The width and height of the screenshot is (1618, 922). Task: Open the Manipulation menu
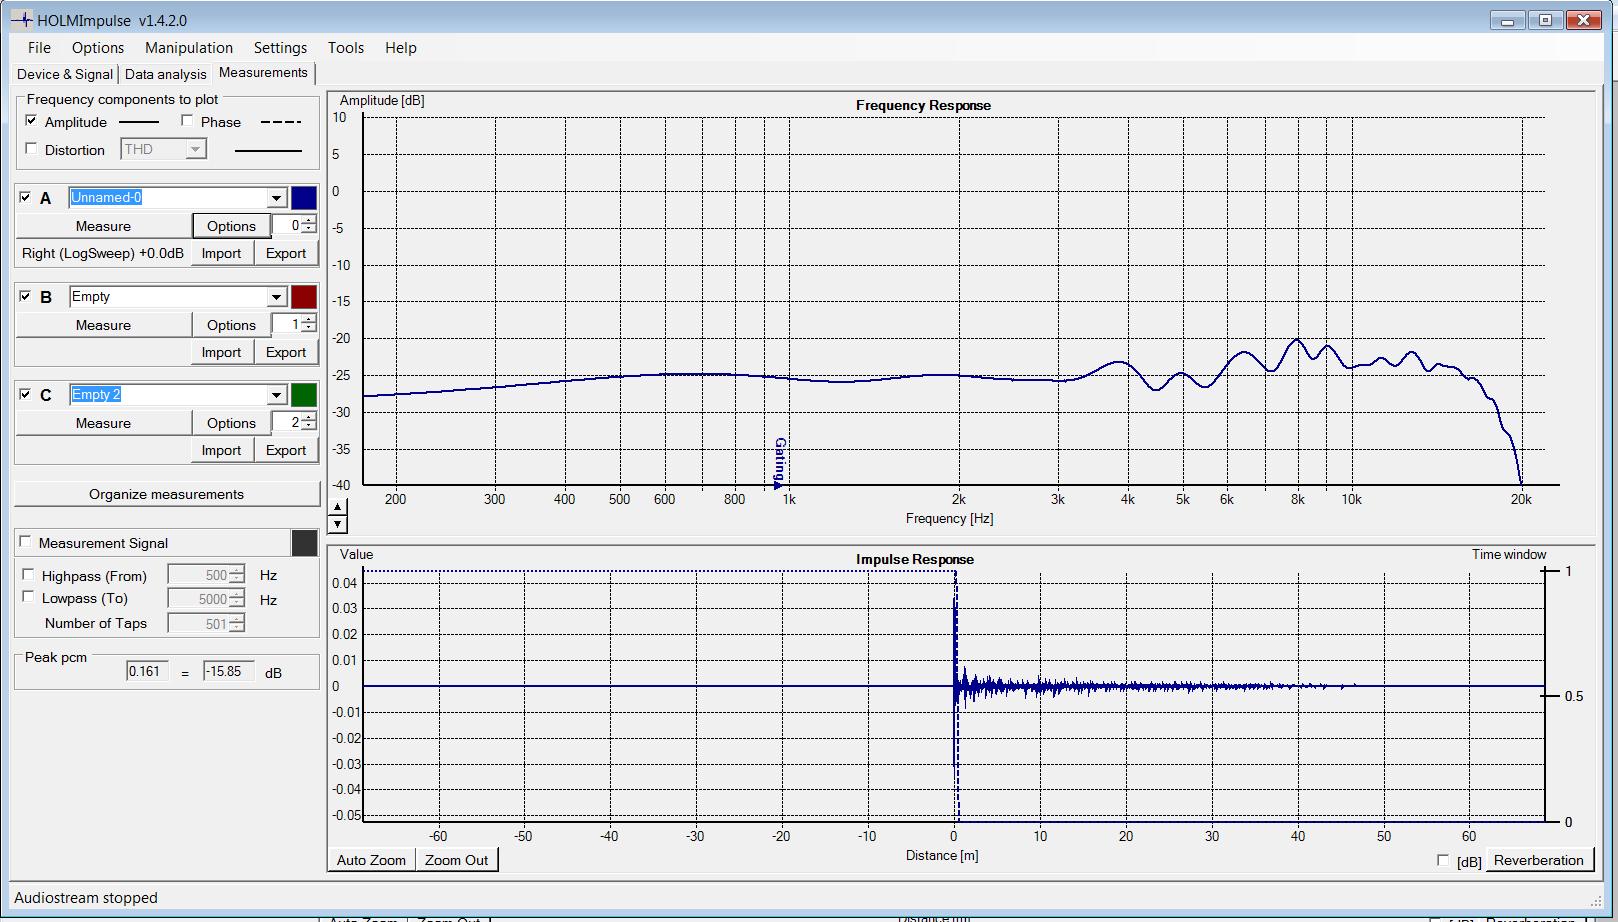click(x=189, y=47)
